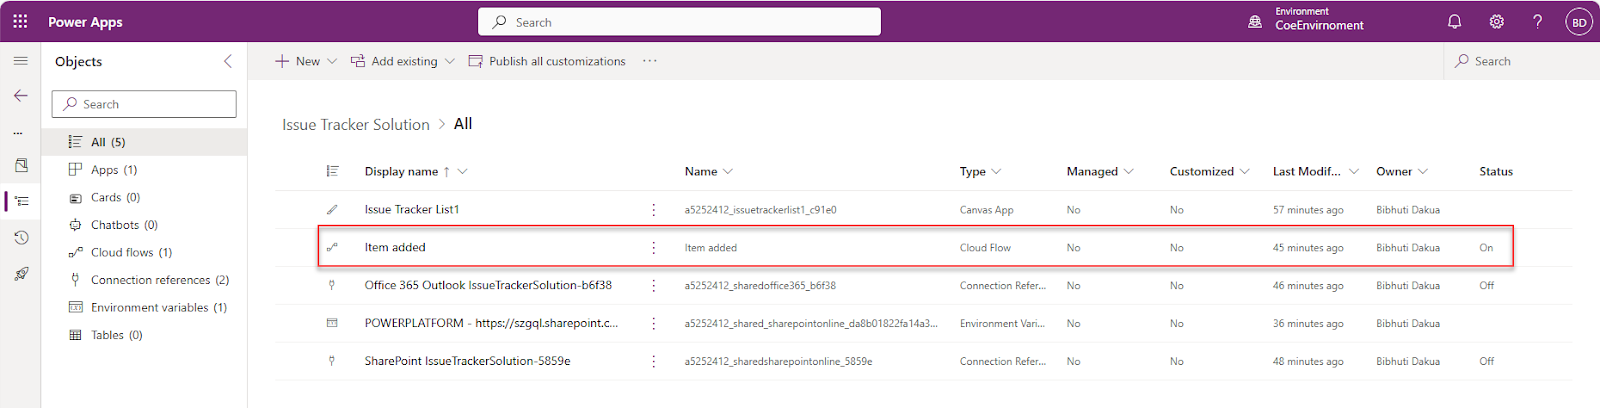Go back using left arrow icon
This screenshot has width=1600, height=408.
click(20, 96)
